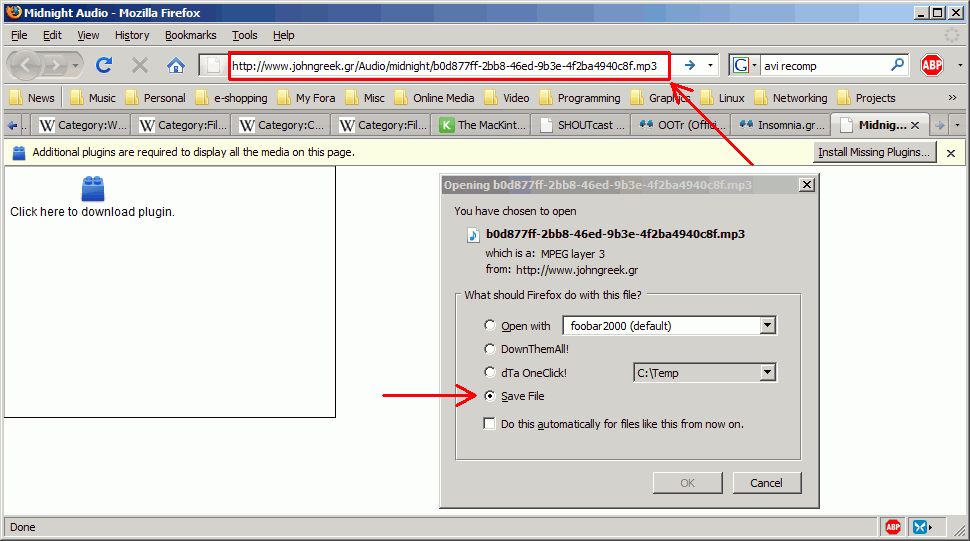Open the History menu

coord(132,35)
